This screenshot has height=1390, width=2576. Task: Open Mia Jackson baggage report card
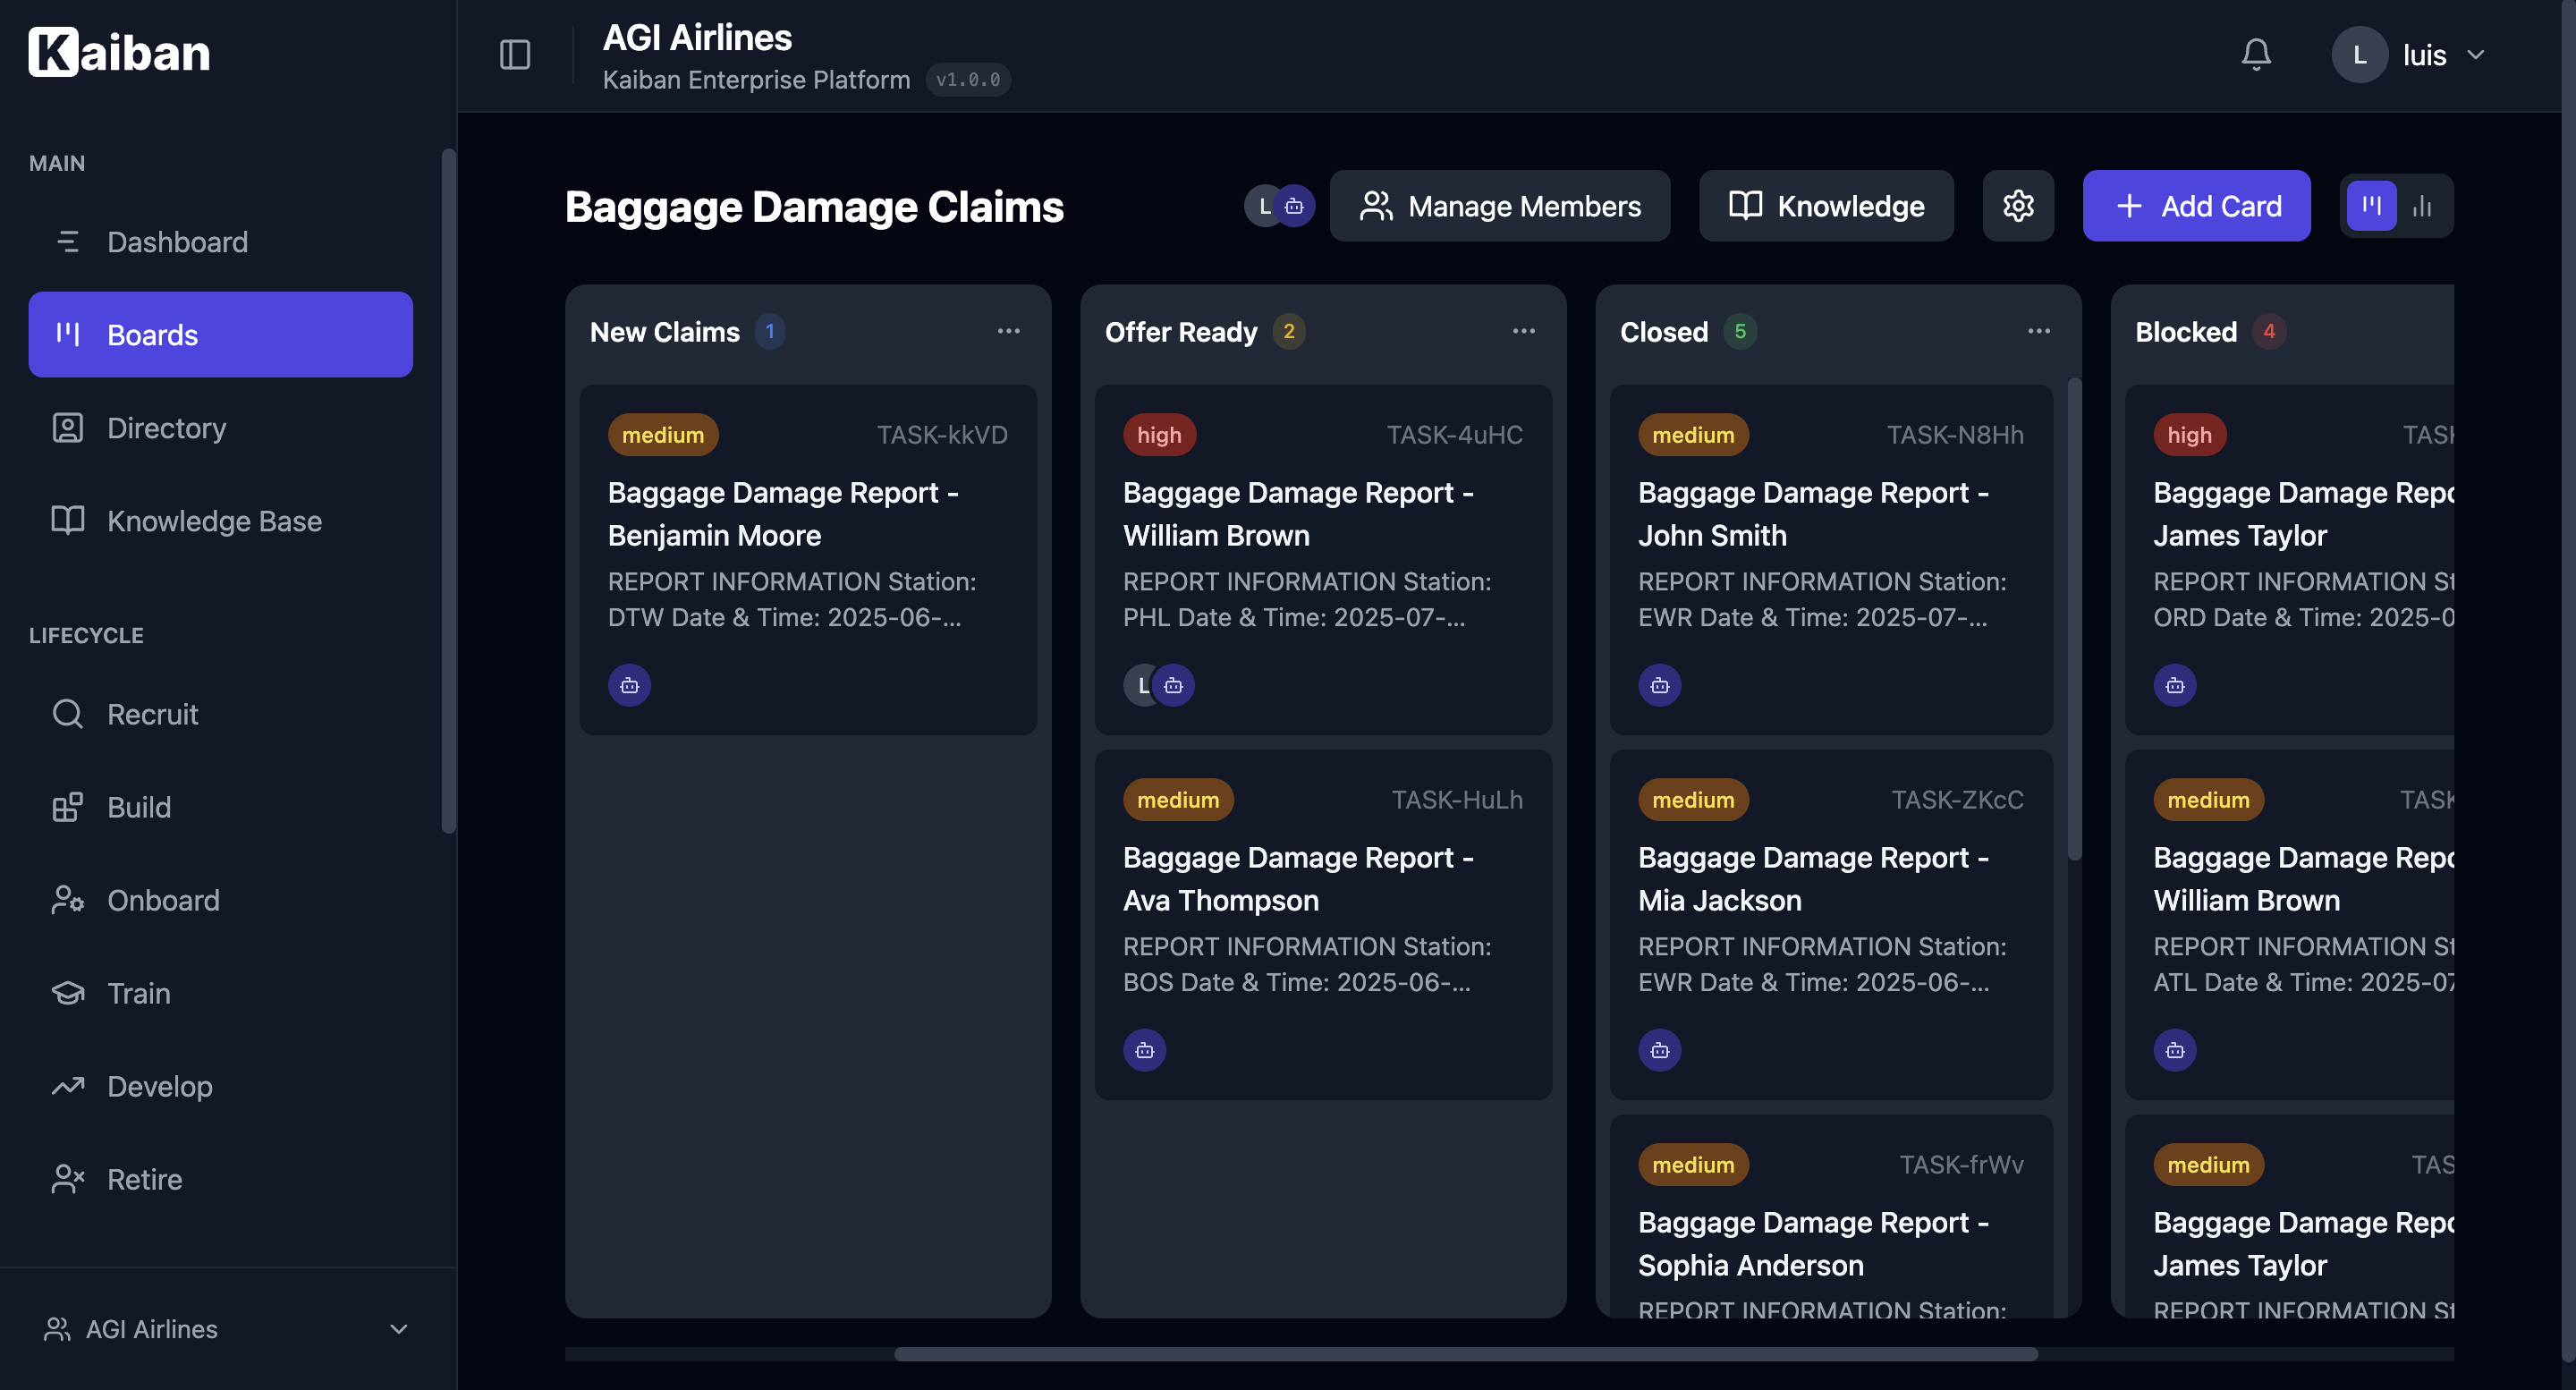pyautogui.click(x=1831, y=926)
